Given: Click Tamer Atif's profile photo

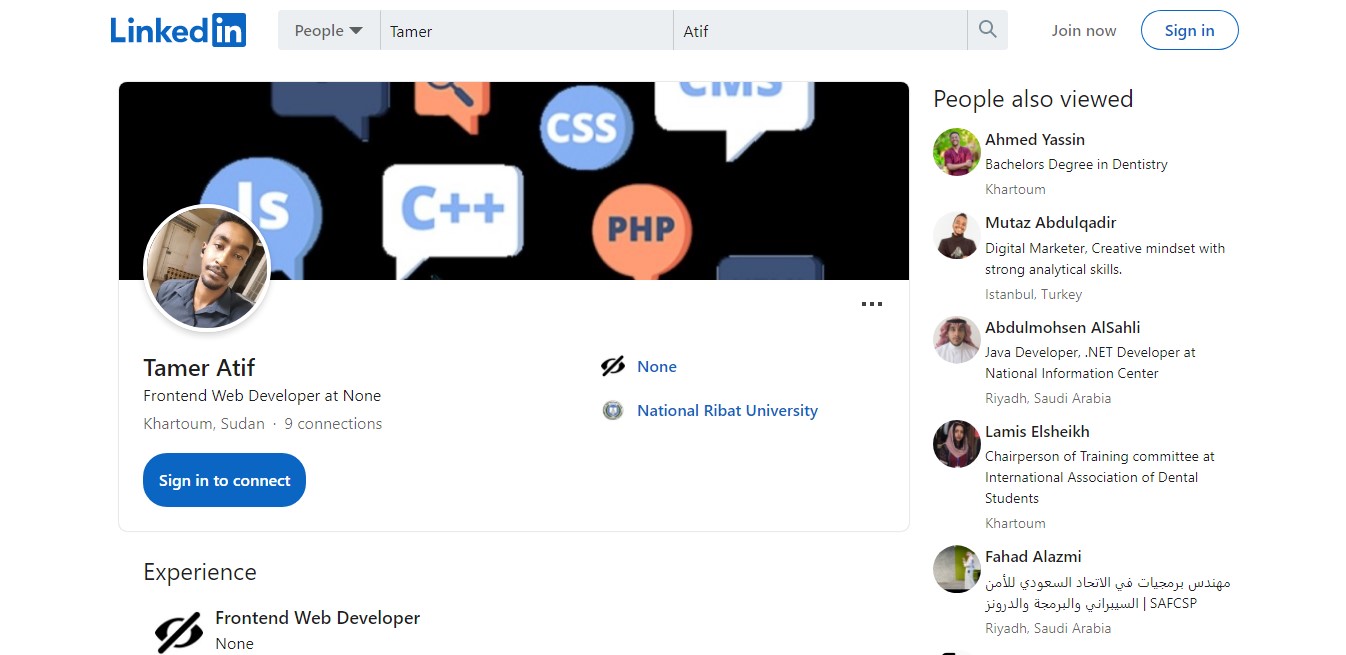Looking at the screenshot, I should click(208, 268).
